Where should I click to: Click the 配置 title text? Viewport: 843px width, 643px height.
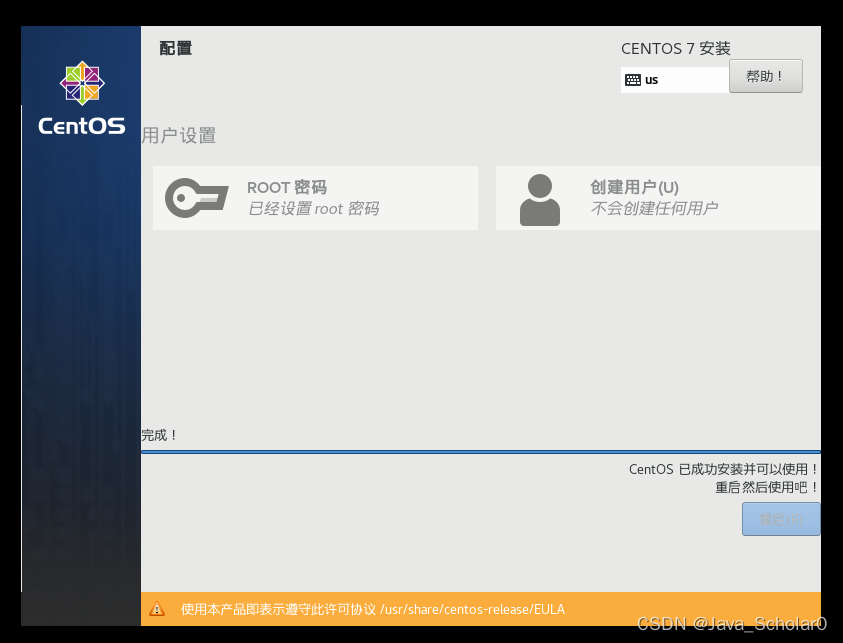tap(176, 48)
